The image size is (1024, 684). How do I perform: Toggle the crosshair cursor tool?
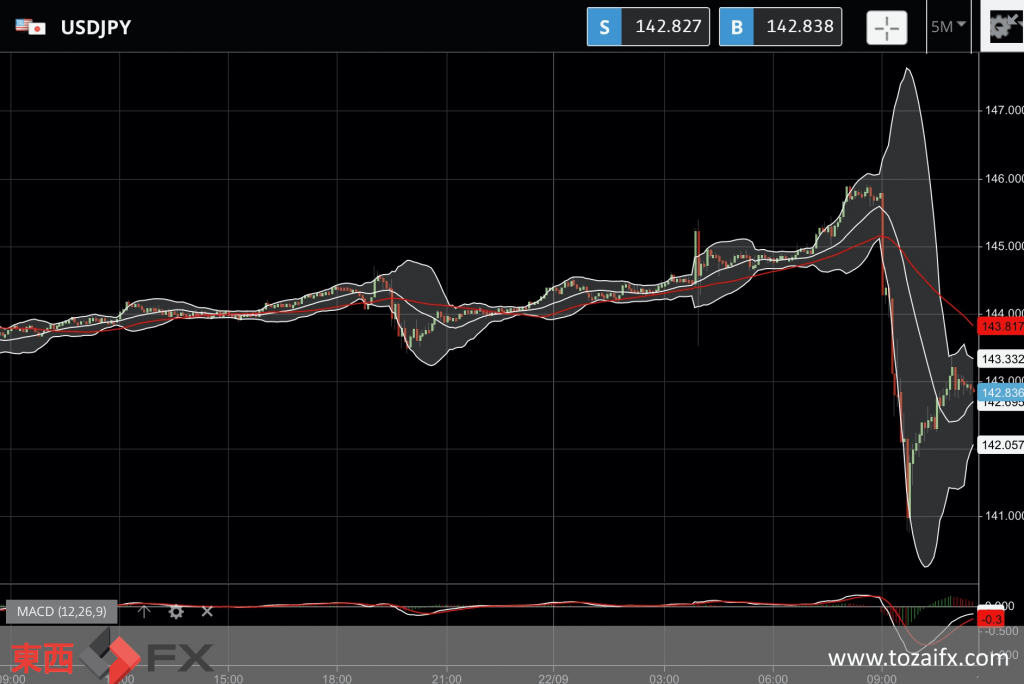886,27
